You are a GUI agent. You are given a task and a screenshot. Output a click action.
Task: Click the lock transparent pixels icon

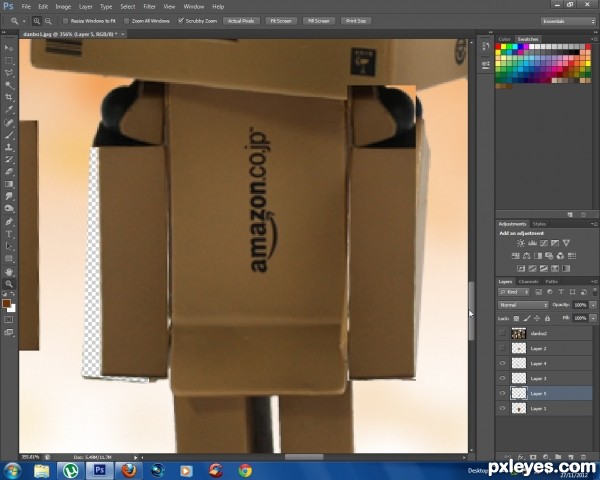point(516,318)
